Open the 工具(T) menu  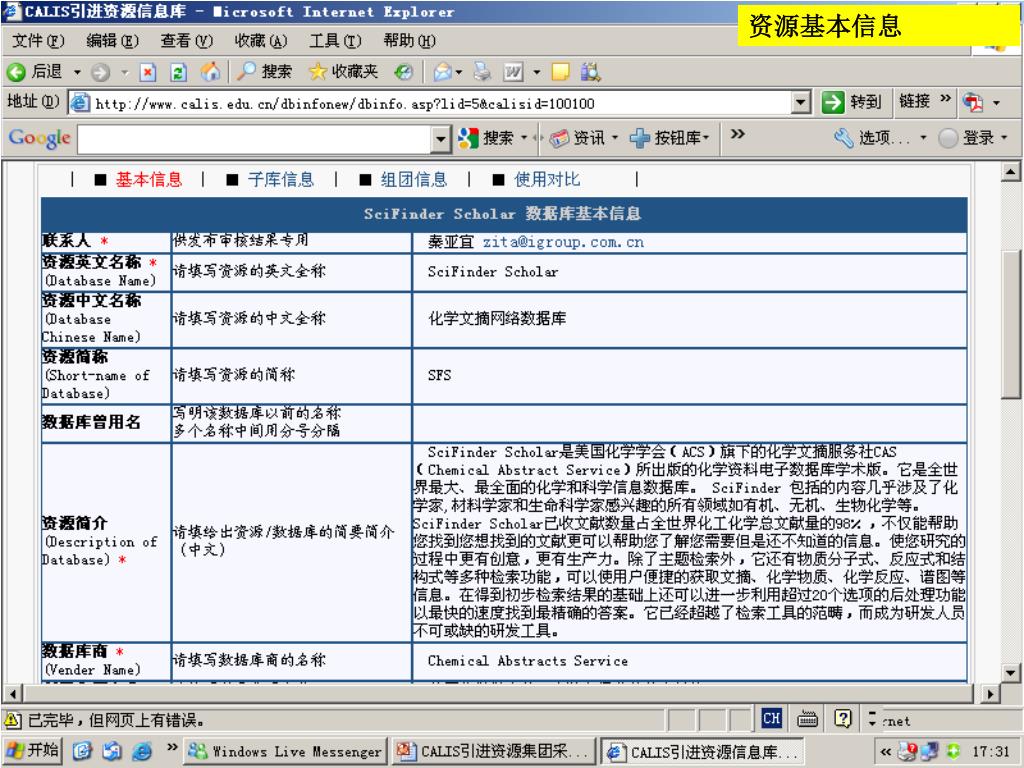coord(335,40)
